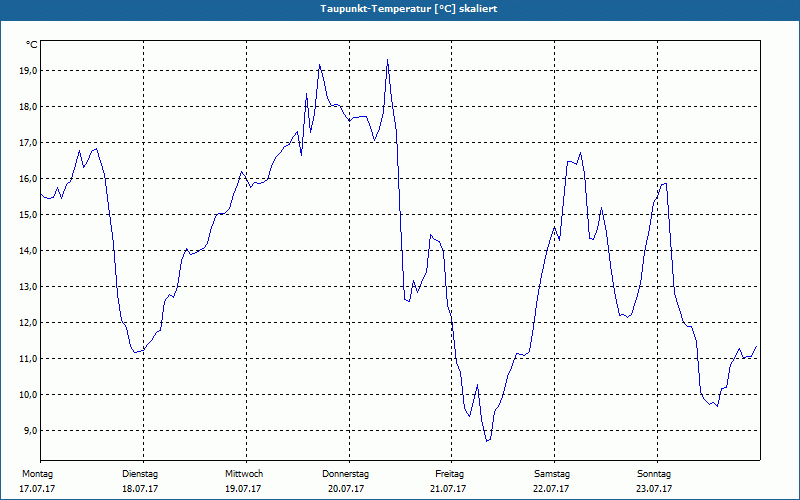The height and width of the screenshot is (500, 800).
Task: Click the '13,0' y-axis label
Action: [29, 287]
